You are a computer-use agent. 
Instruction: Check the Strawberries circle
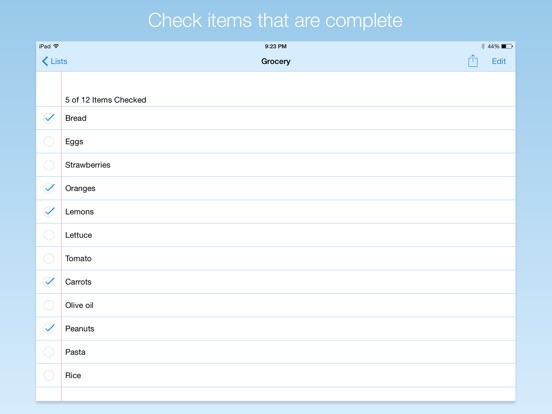tap(49, 165)
